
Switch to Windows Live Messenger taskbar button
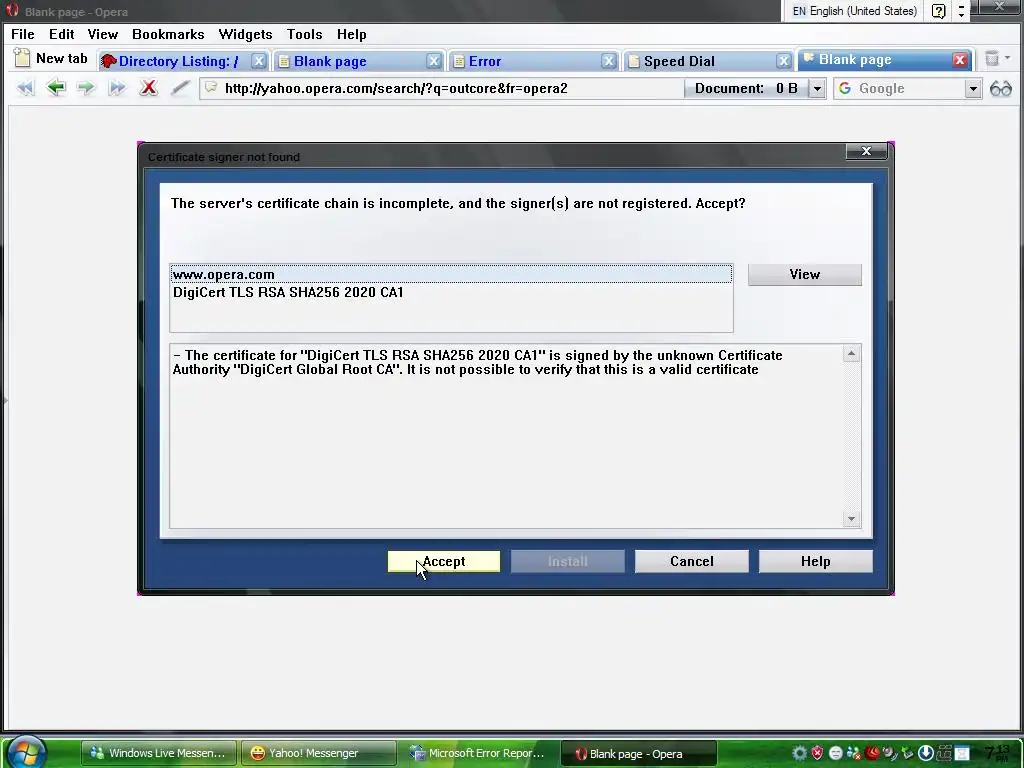point(159,753)
